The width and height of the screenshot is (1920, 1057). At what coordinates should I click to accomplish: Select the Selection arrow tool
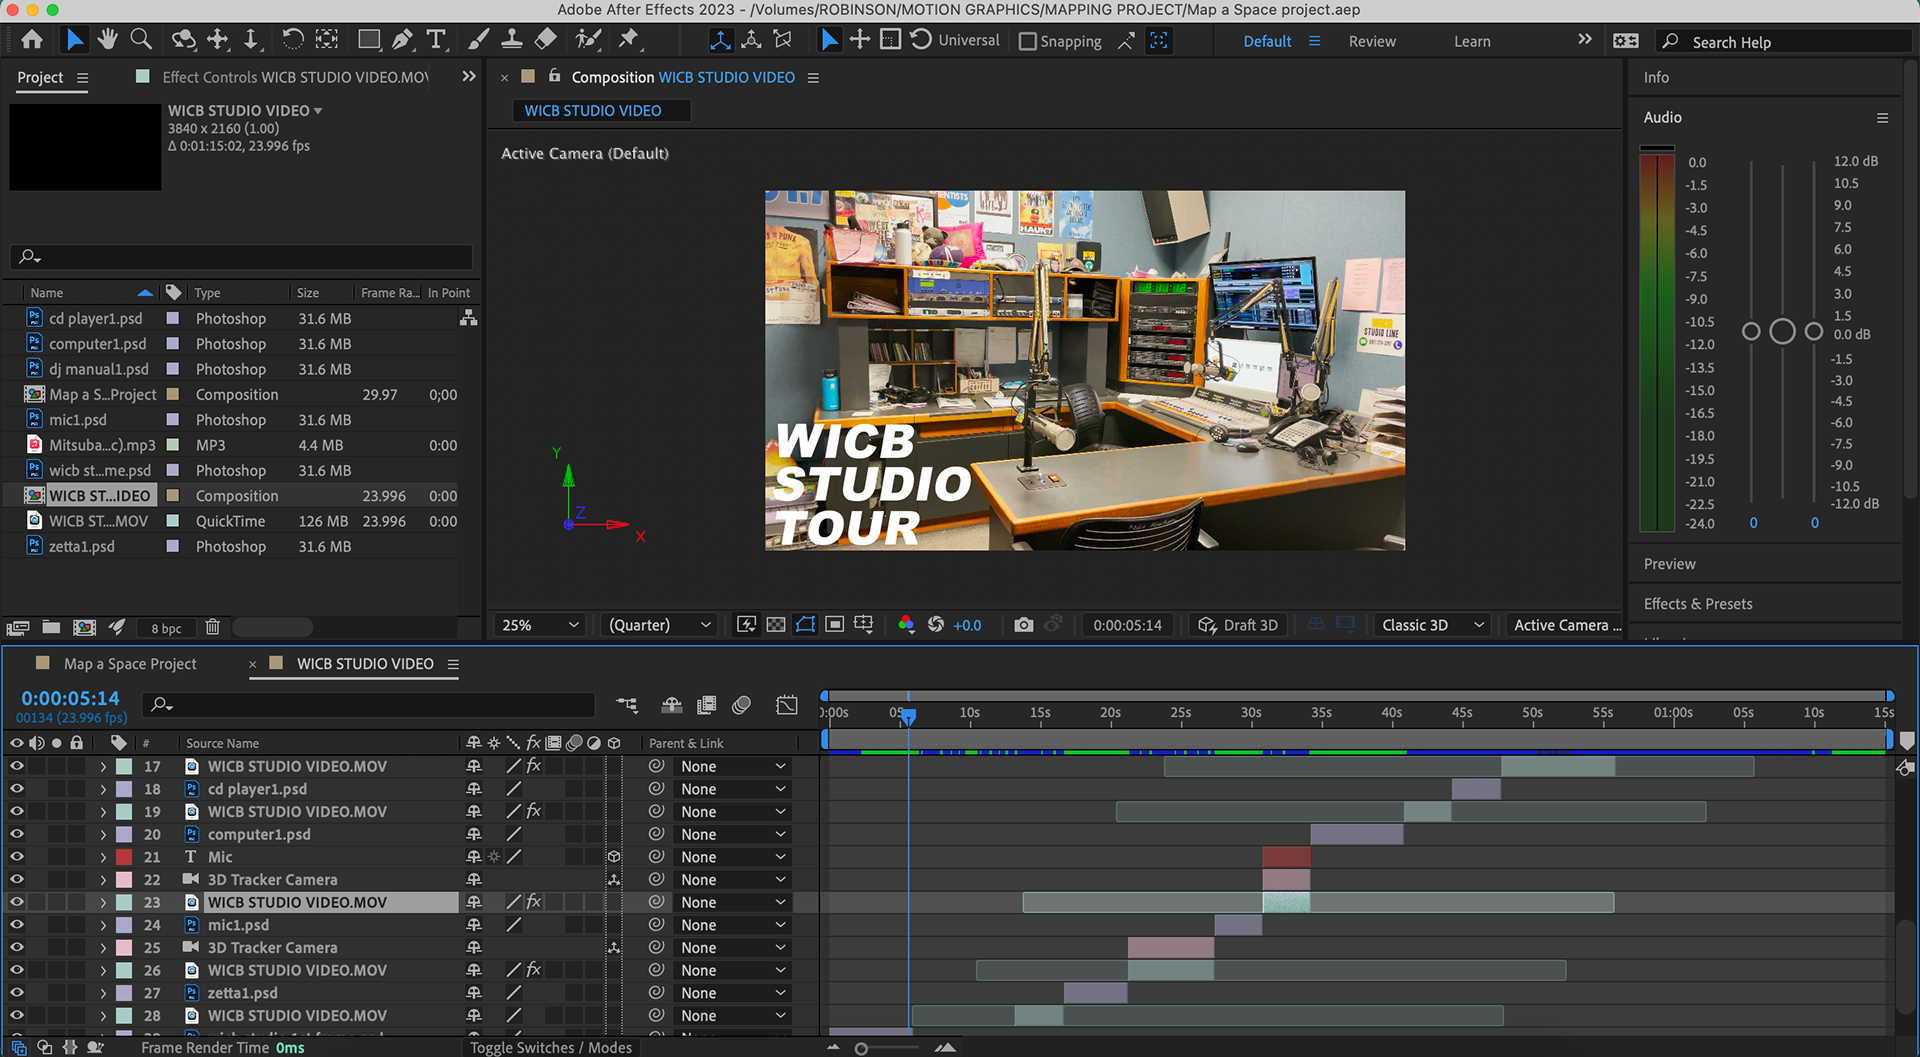[74, 40]
